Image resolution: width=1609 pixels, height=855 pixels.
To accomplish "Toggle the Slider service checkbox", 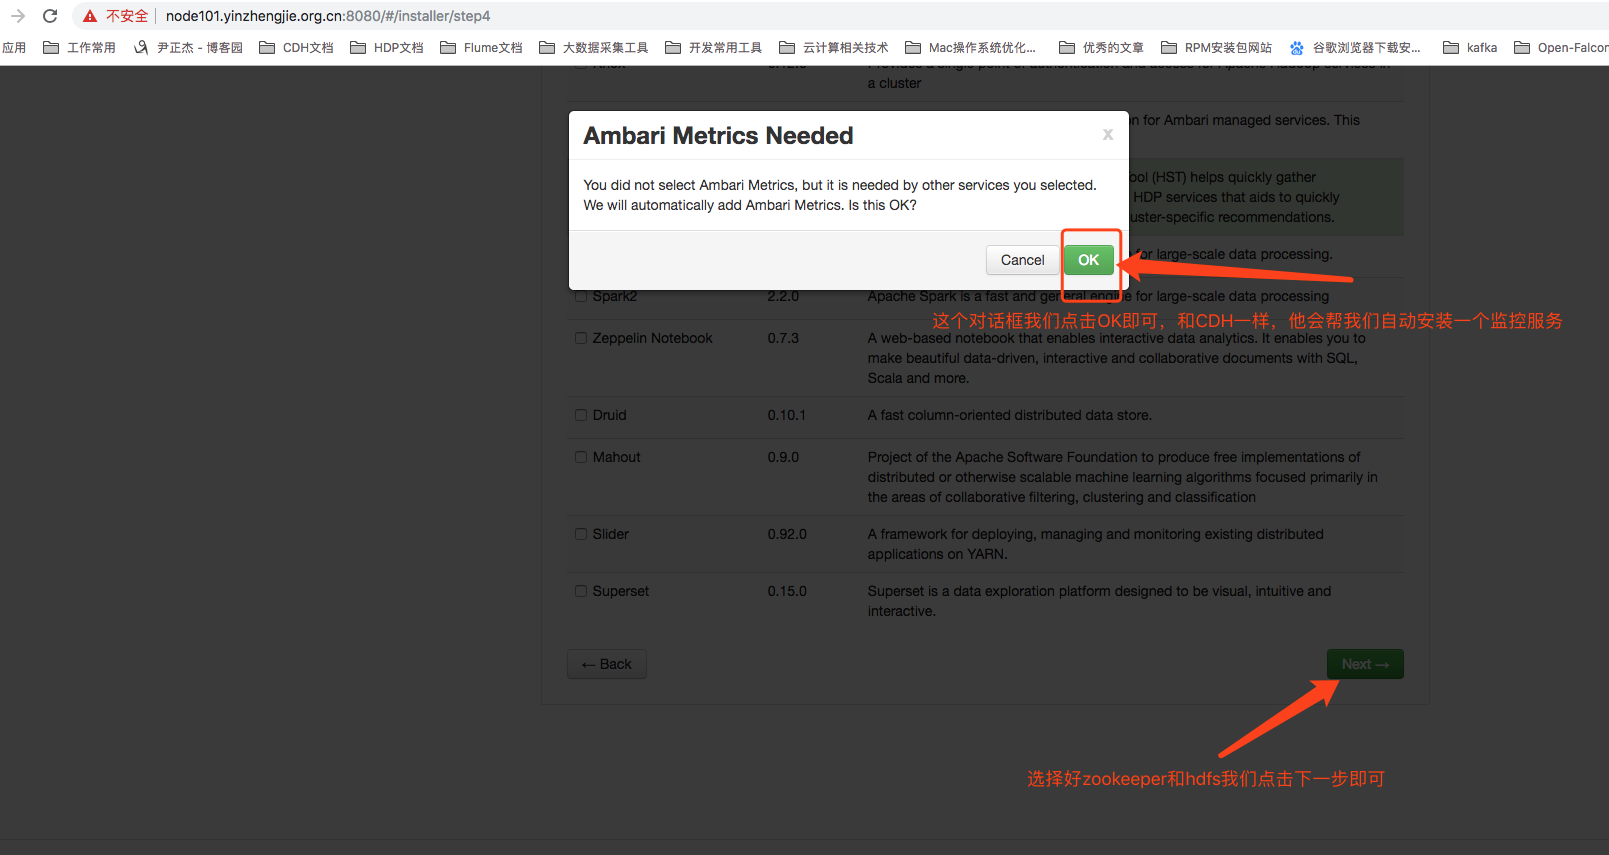I will (581, 534).
